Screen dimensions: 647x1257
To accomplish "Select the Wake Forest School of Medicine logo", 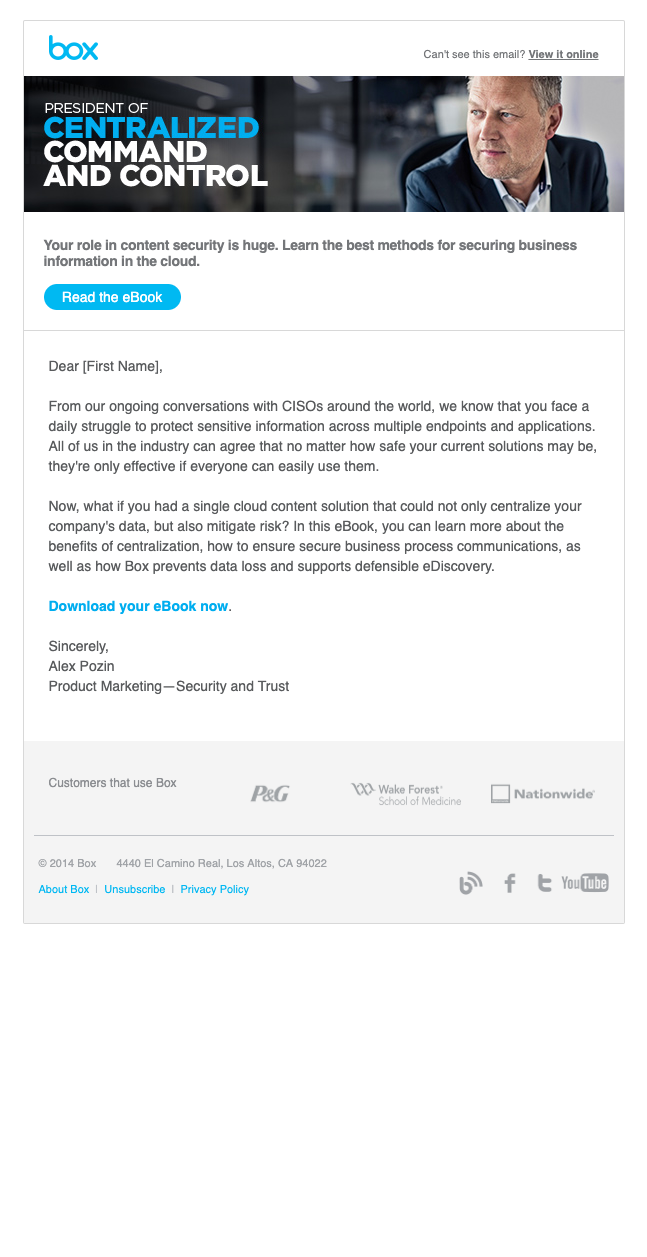I will click(406, 794).
